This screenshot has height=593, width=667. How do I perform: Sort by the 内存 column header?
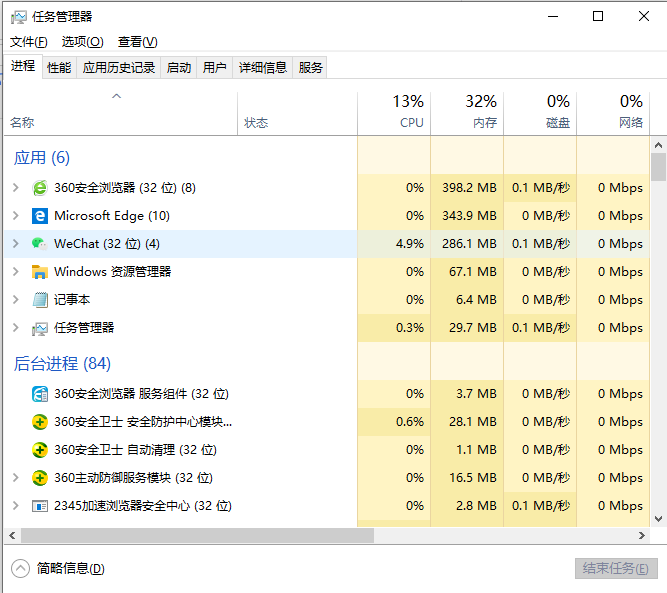pyautogui.click(x=467, y=113)
